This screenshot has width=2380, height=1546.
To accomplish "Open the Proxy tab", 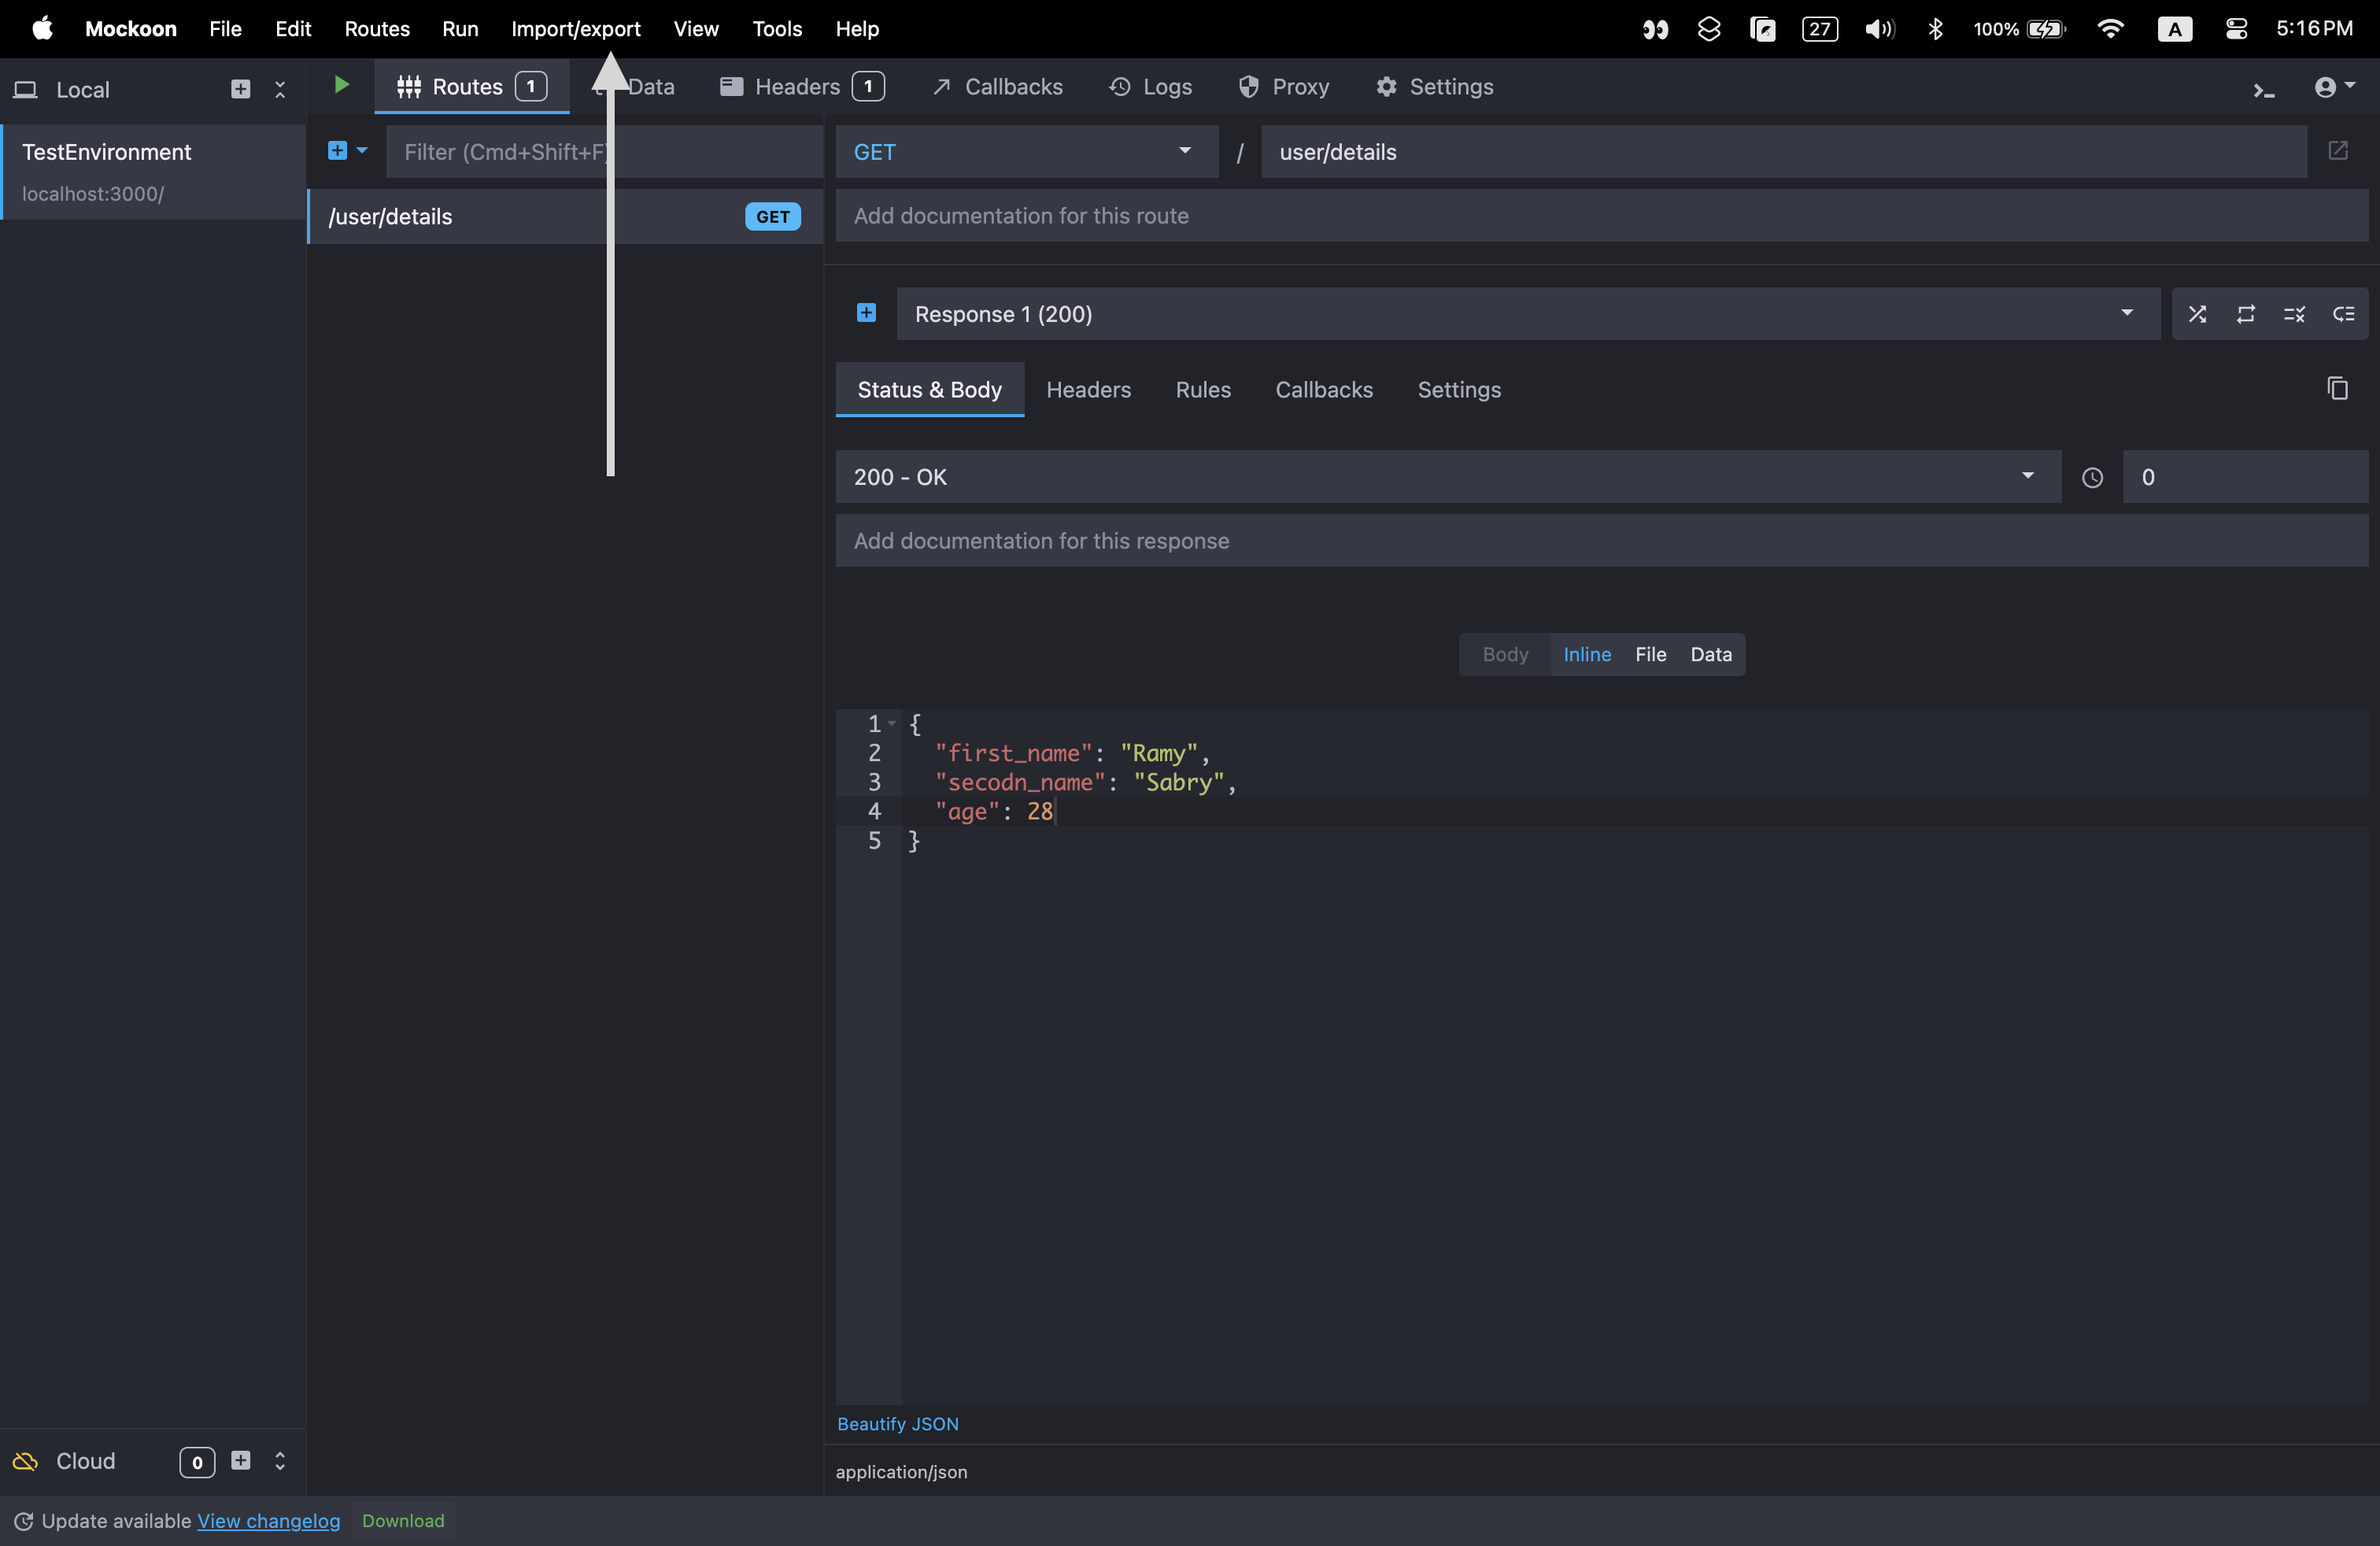I will pyautogui.click(x=1283, y=87).
